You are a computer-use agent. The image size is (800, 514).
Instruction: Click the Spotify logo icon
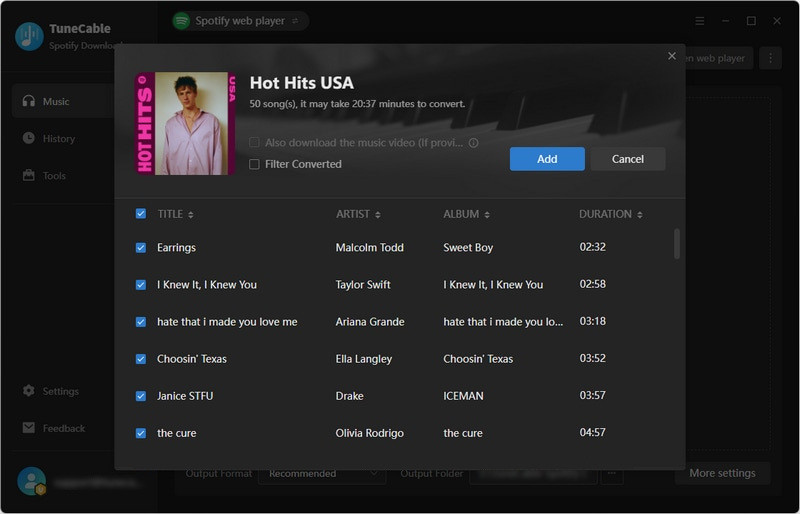coord(181,21)
